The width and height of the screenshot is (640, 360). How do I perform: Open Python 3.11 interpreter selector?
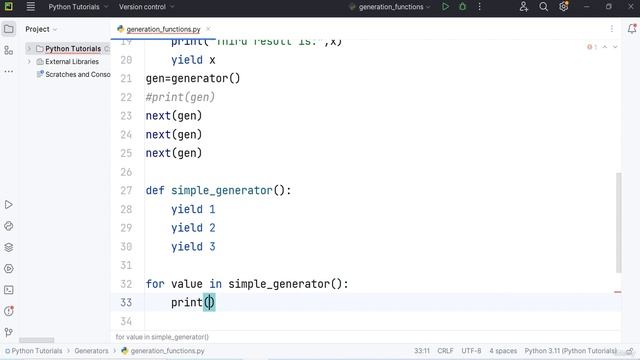tap(571, 351)
